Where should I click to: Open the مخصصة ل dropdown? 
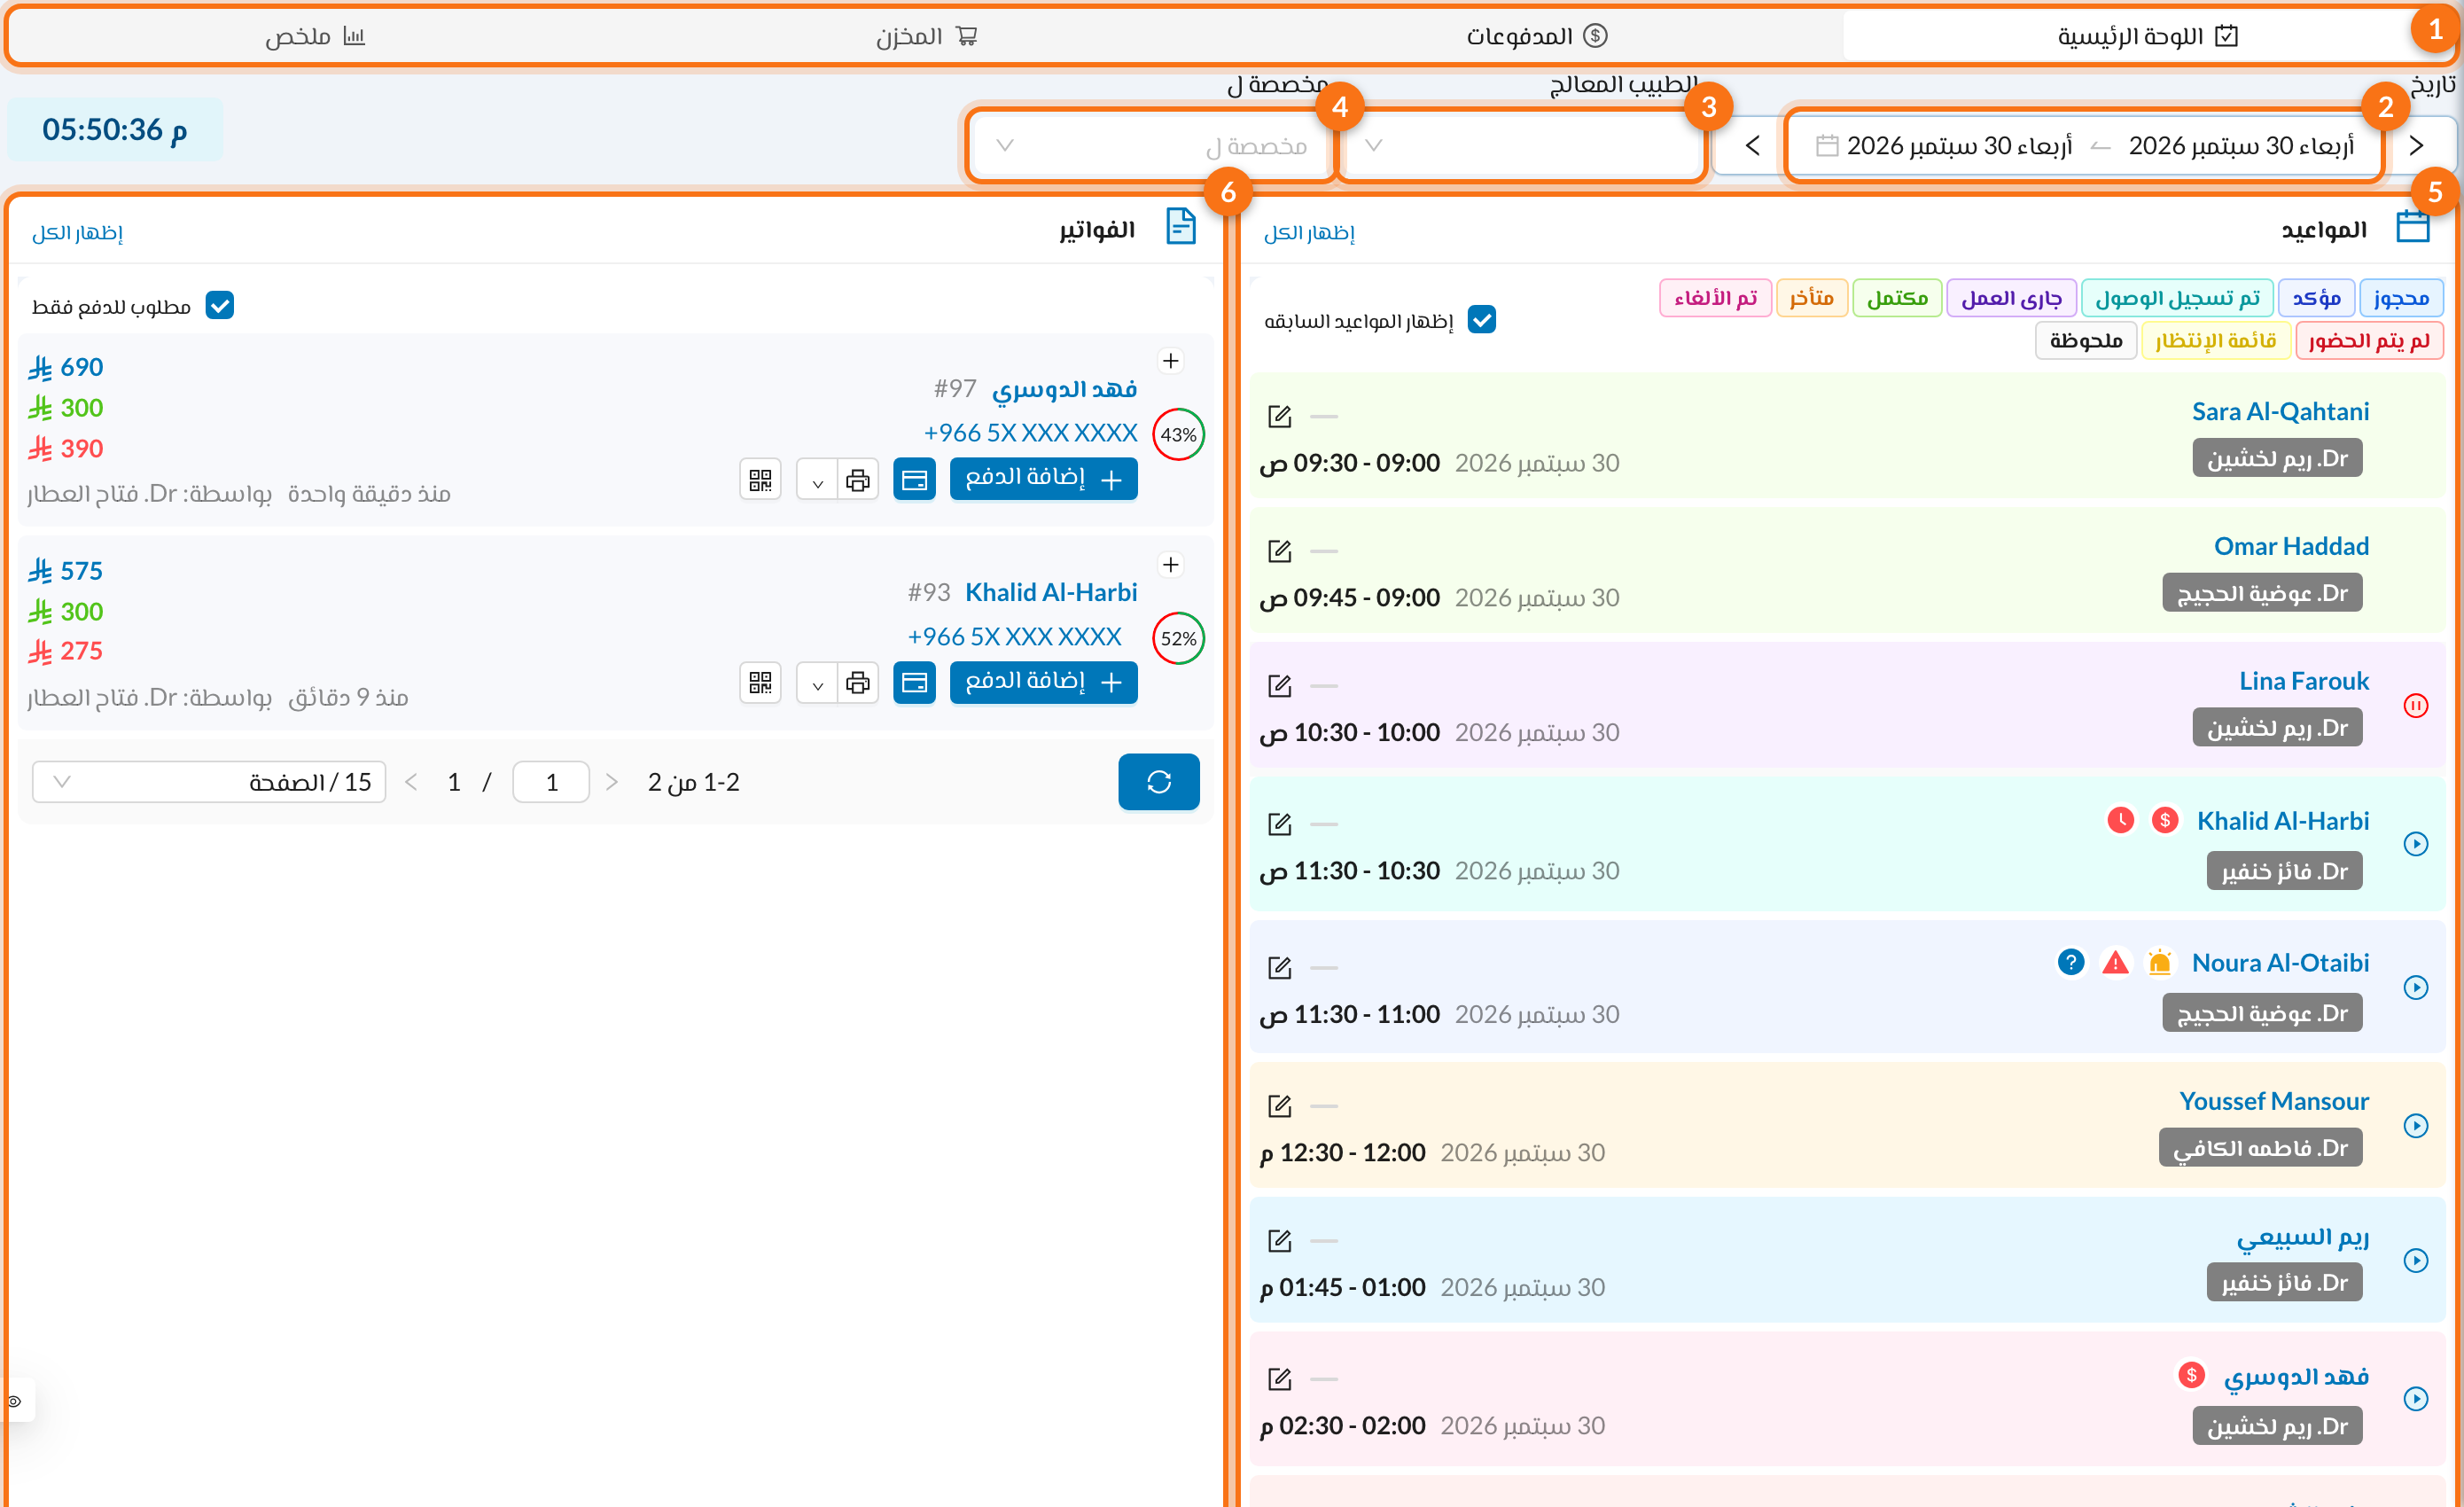pyautogui.click(x=1151, y=146)
